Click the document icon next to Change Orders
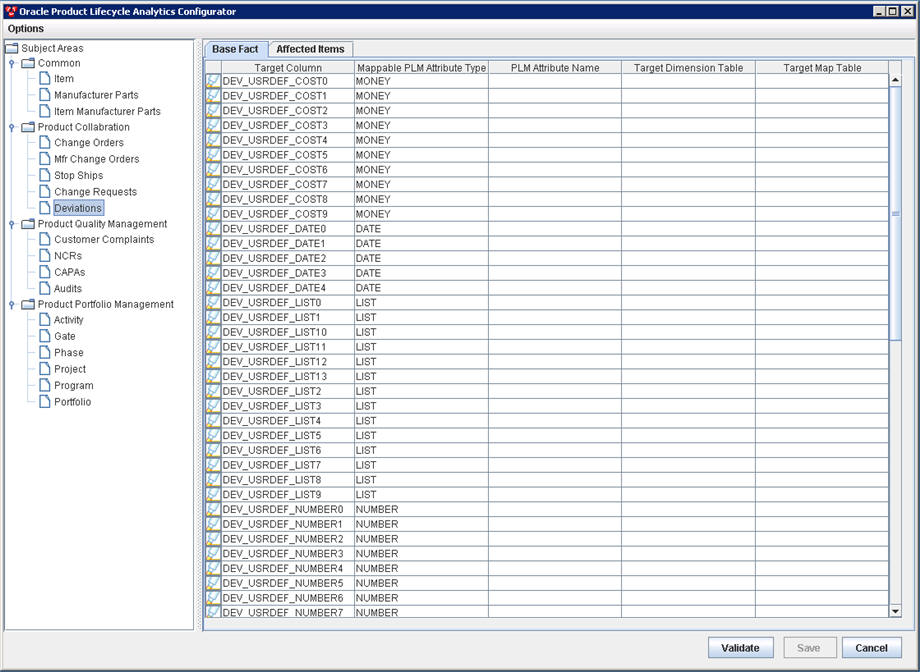This screenshot has width=920, height=672. 45,142
